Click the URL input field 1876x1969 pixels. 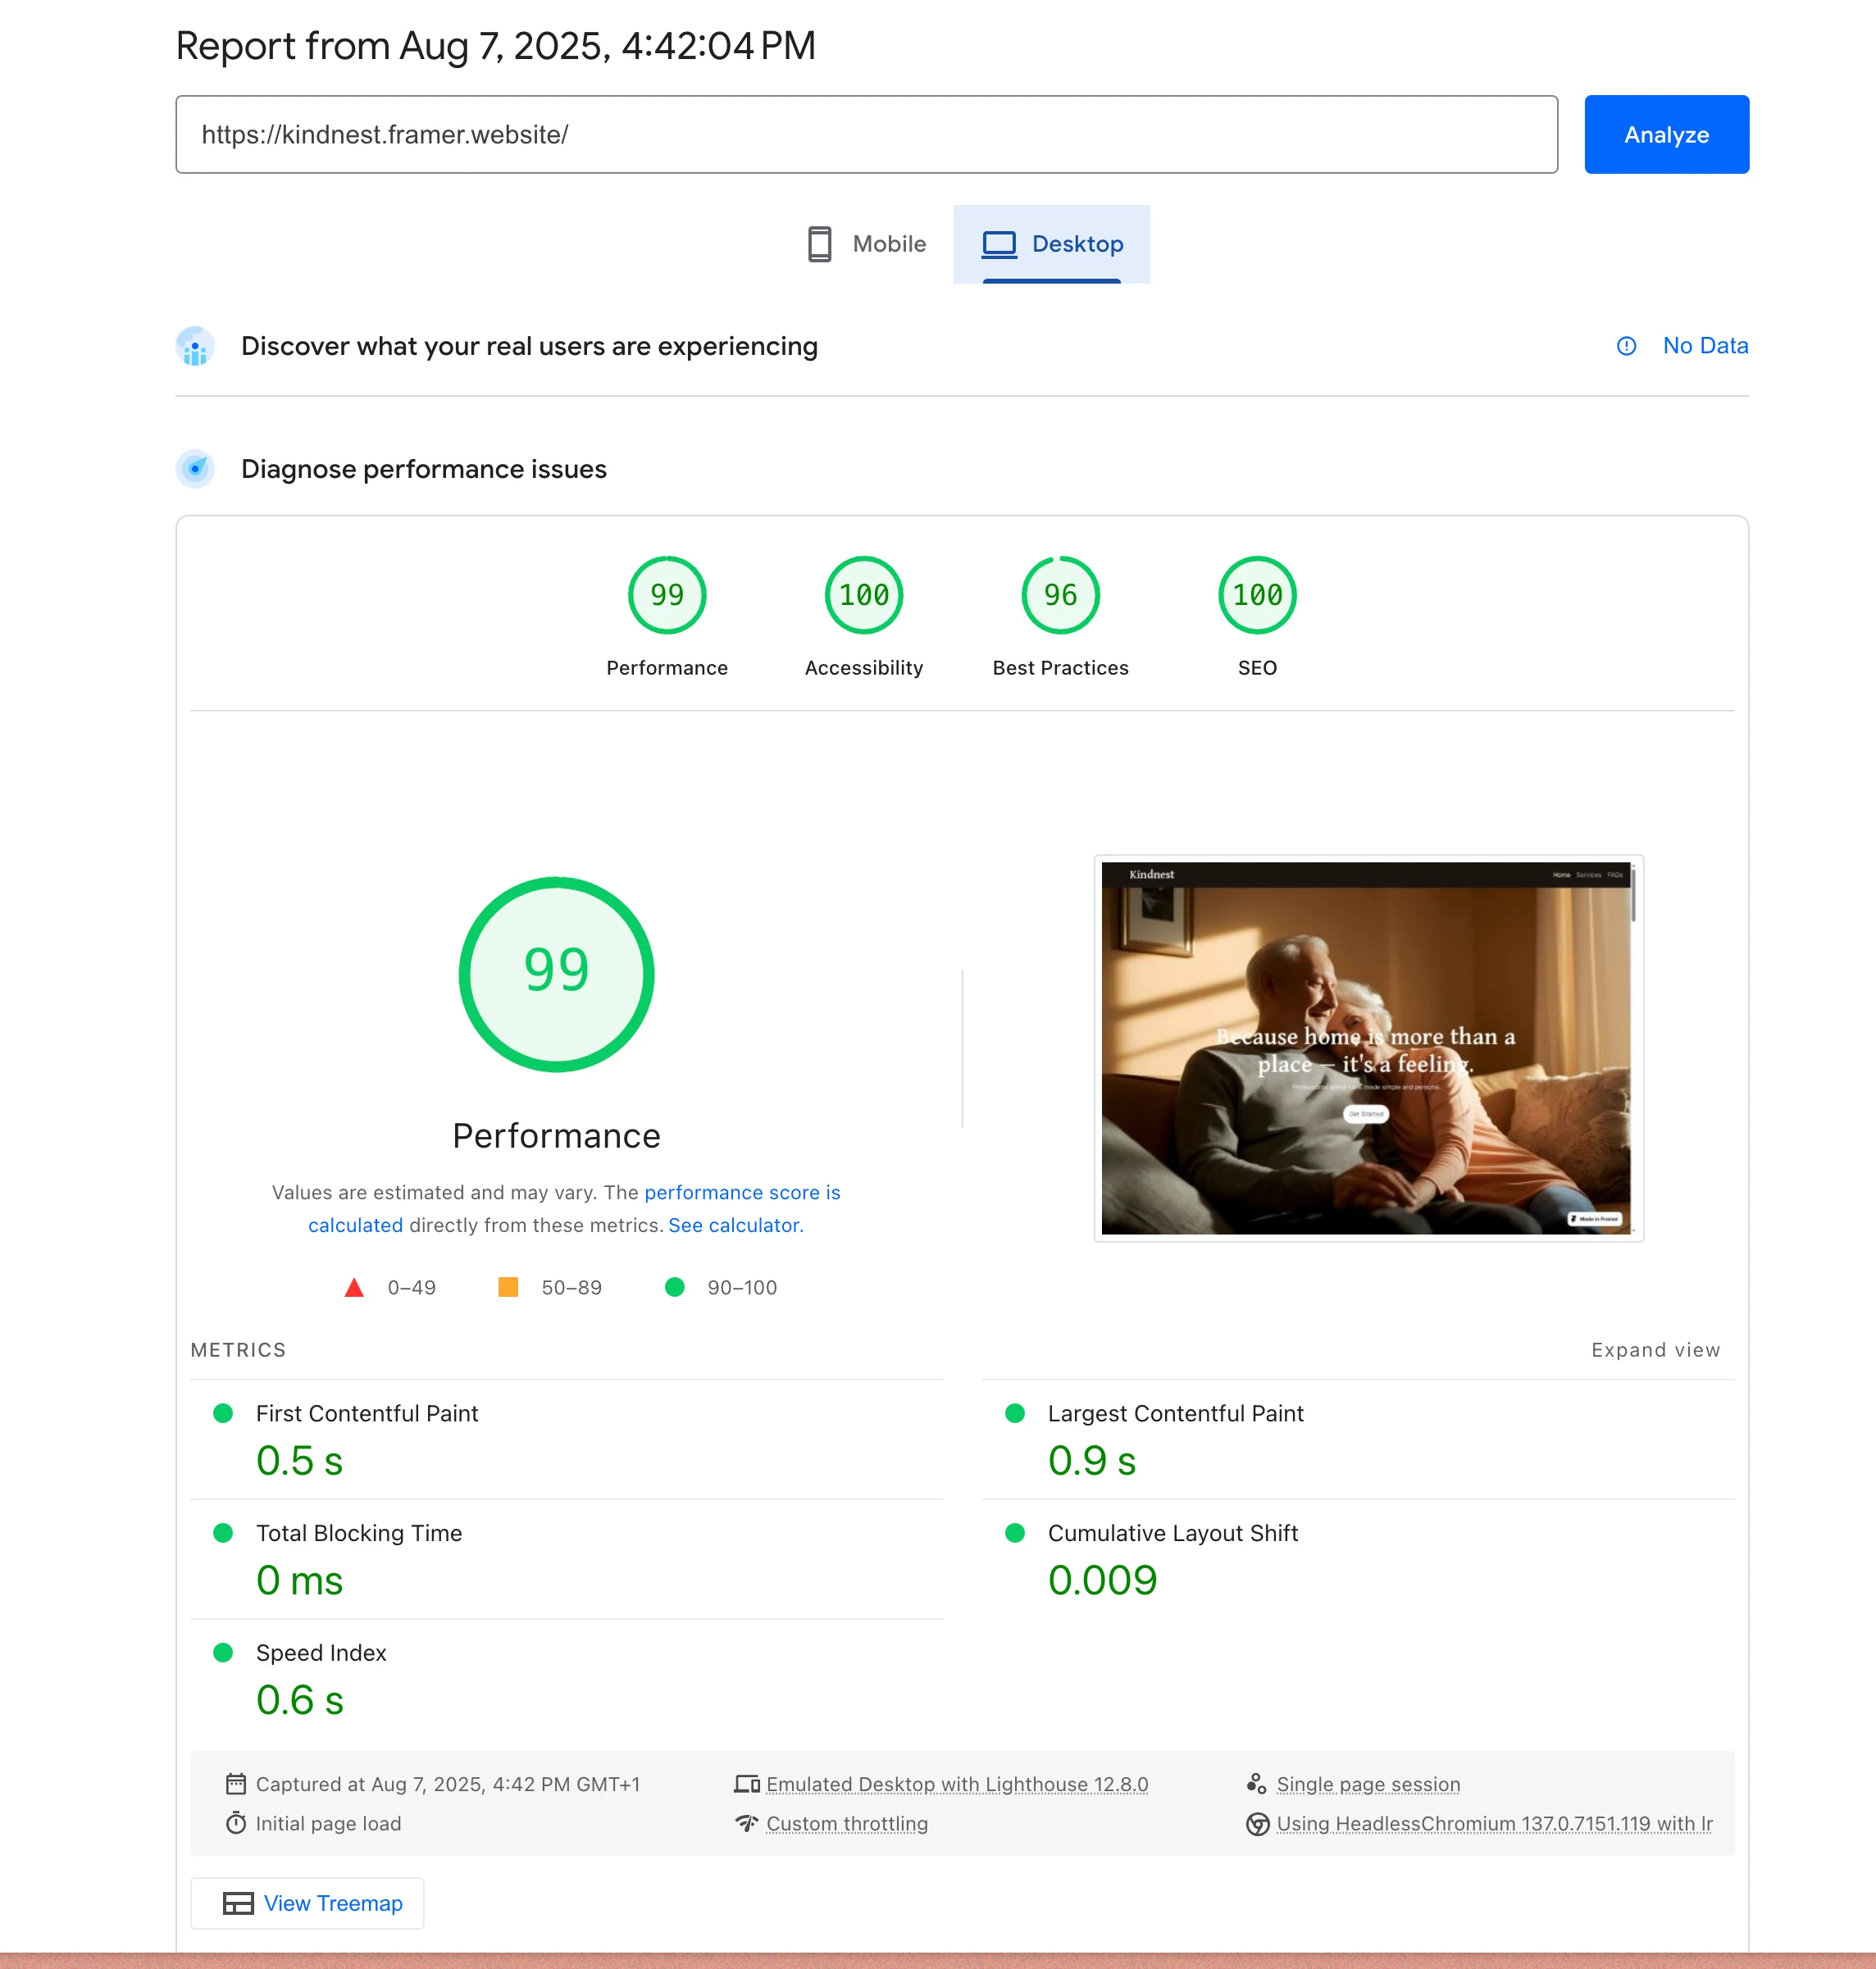pos(866,134)
